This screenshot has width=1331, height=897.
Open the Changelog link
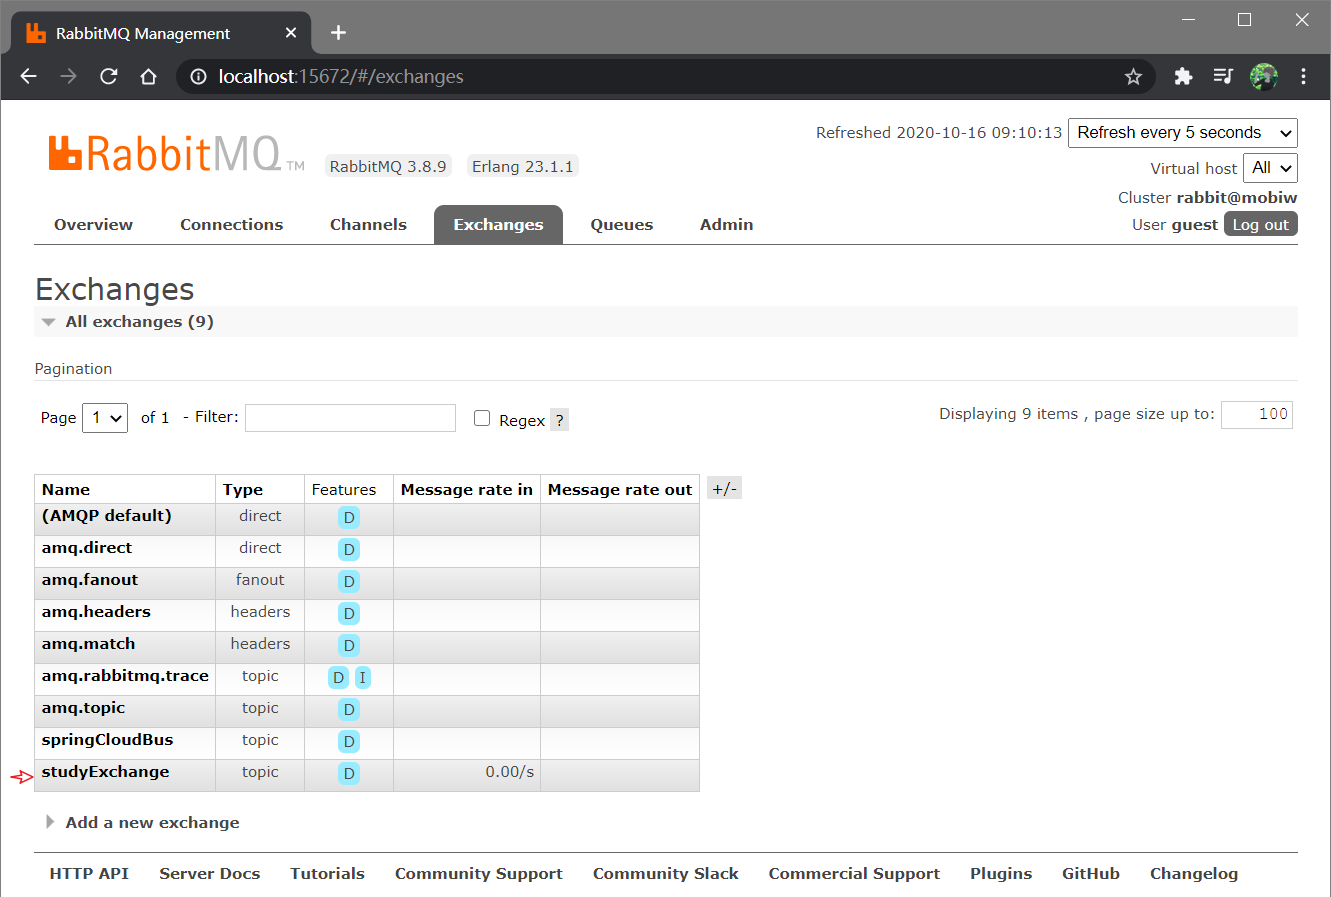pyautogui.click(x=1194, y=874)
